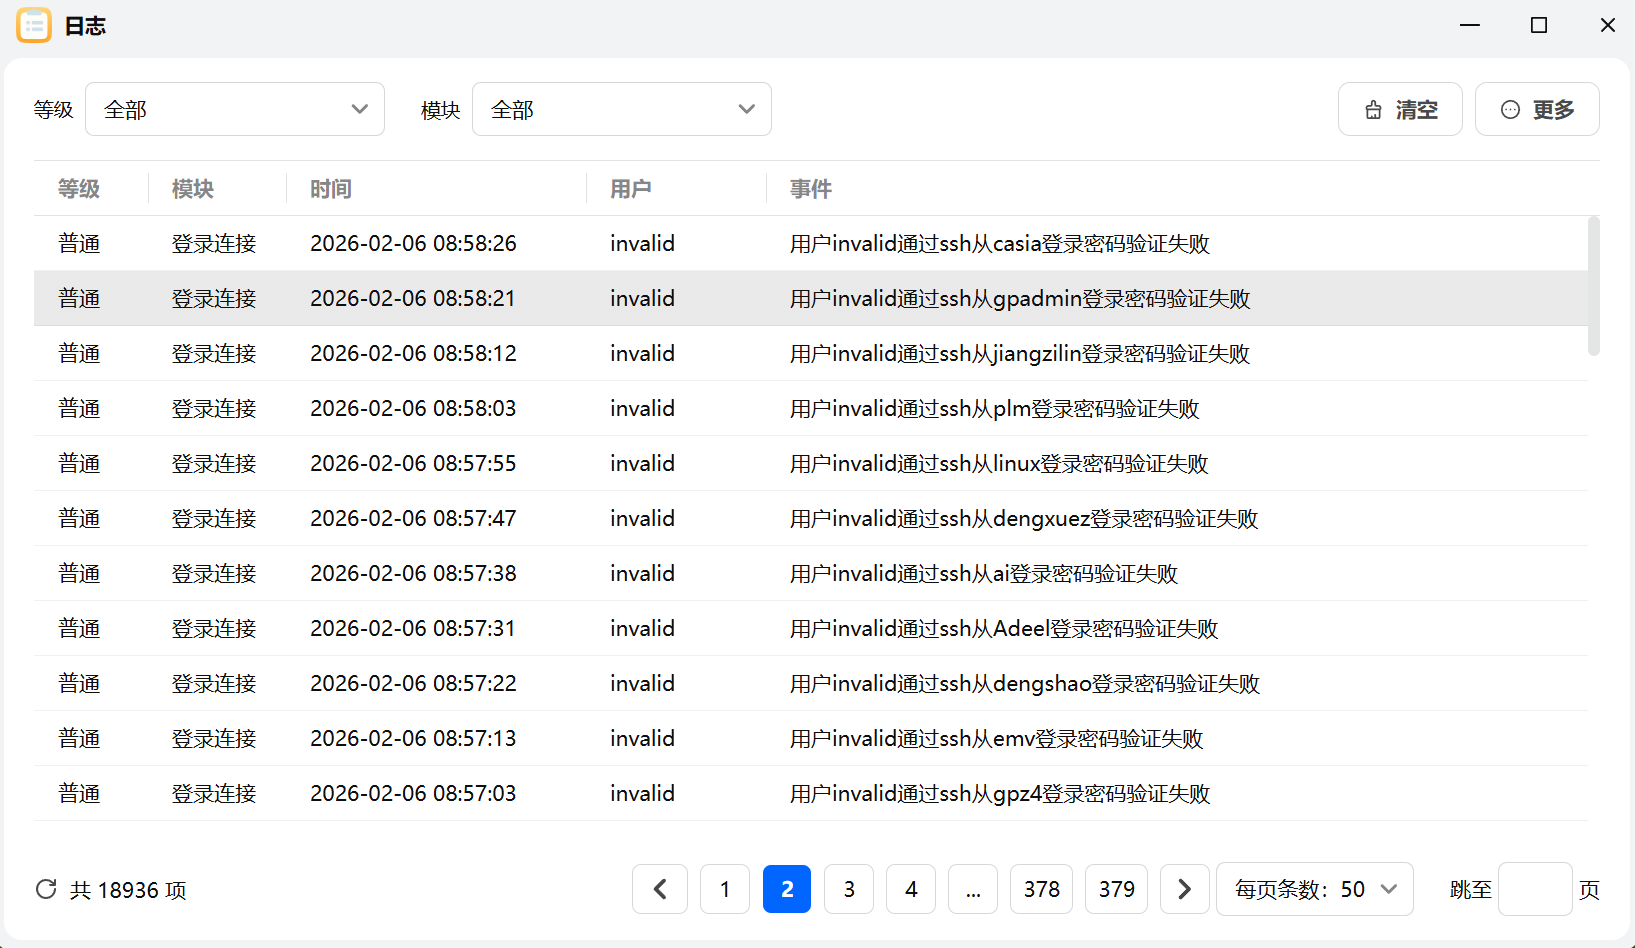Click the 模块 column header
The image size is (1635, 948).
(x=193, y=189)
